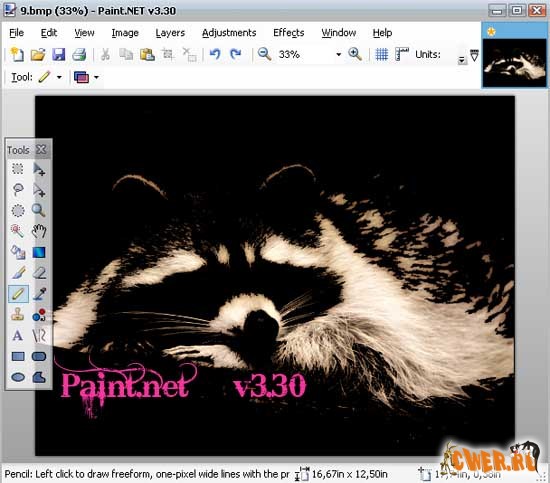
Task: Print the image with the printer icon
Action: tap(79, 54)
